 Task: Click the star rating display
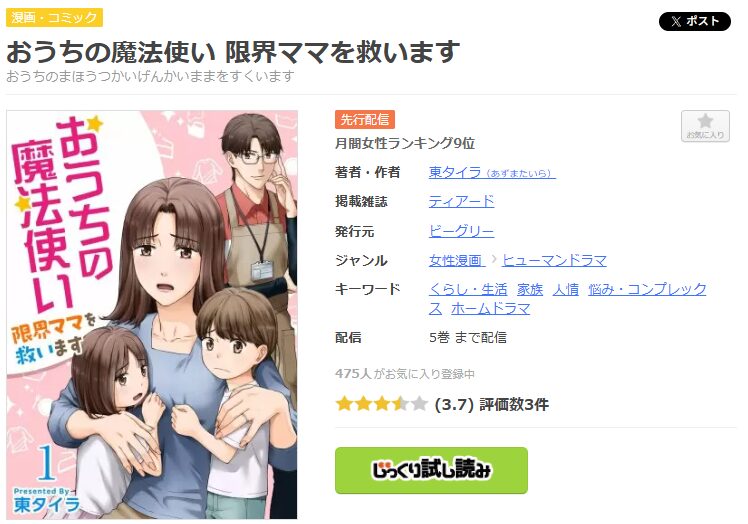pyautogui.click(x=382, y=404)
